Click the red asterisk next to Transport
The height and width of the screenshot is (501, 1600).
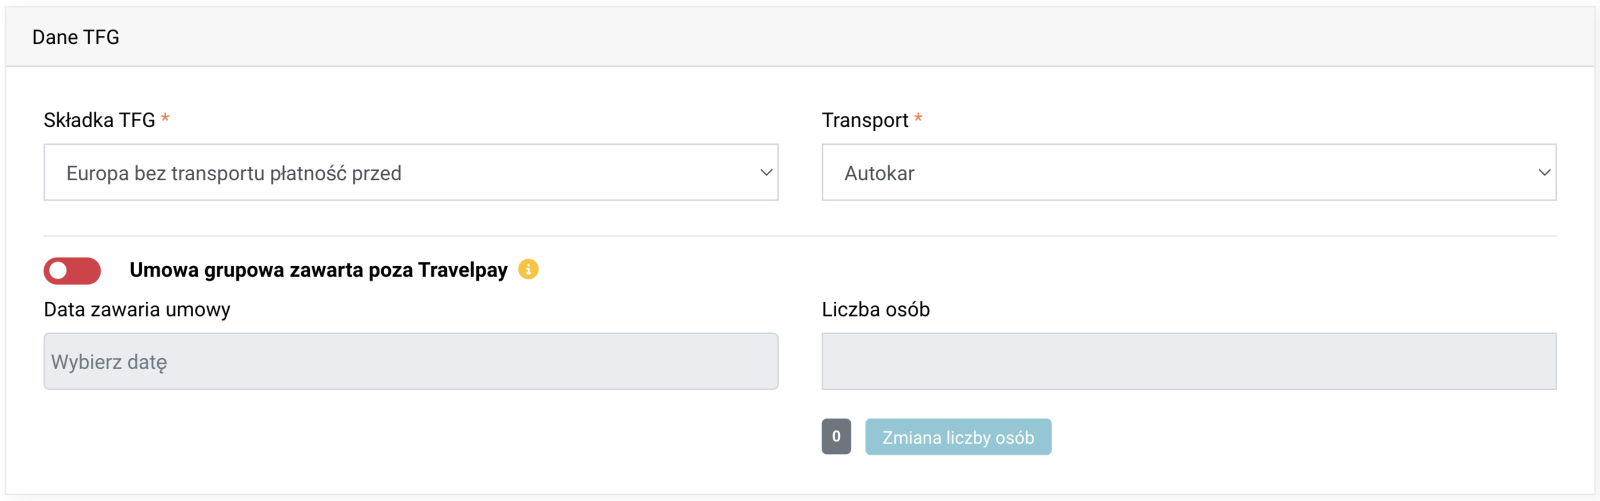[918, 118]
